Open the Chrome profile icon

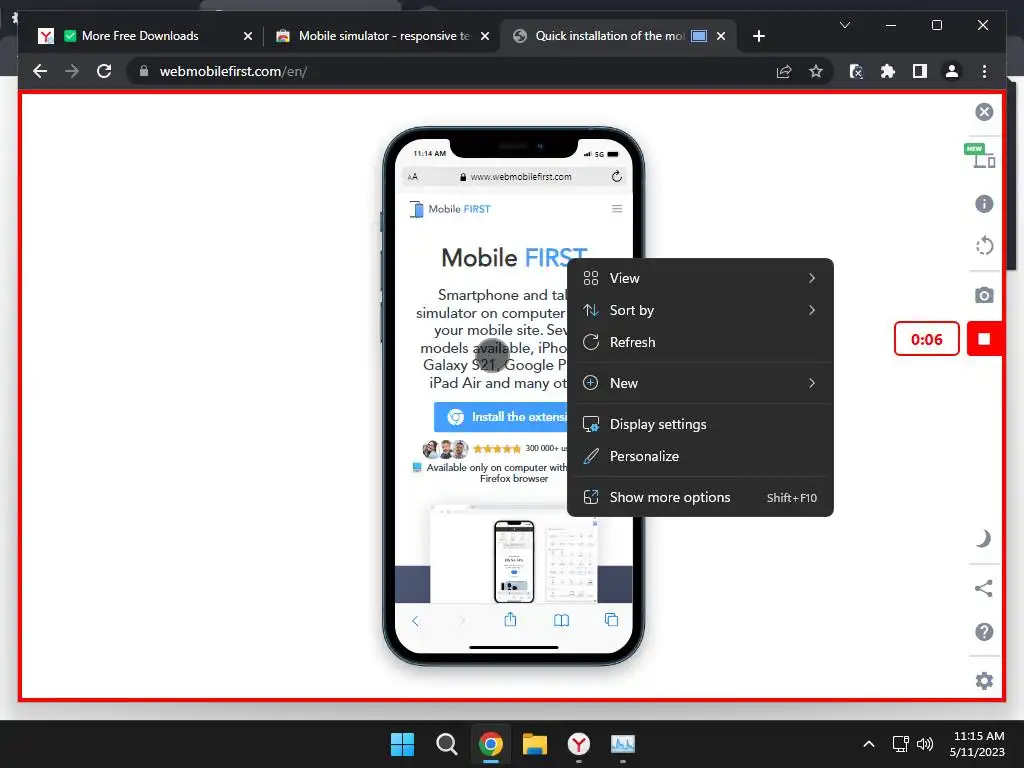coord(952,71)
